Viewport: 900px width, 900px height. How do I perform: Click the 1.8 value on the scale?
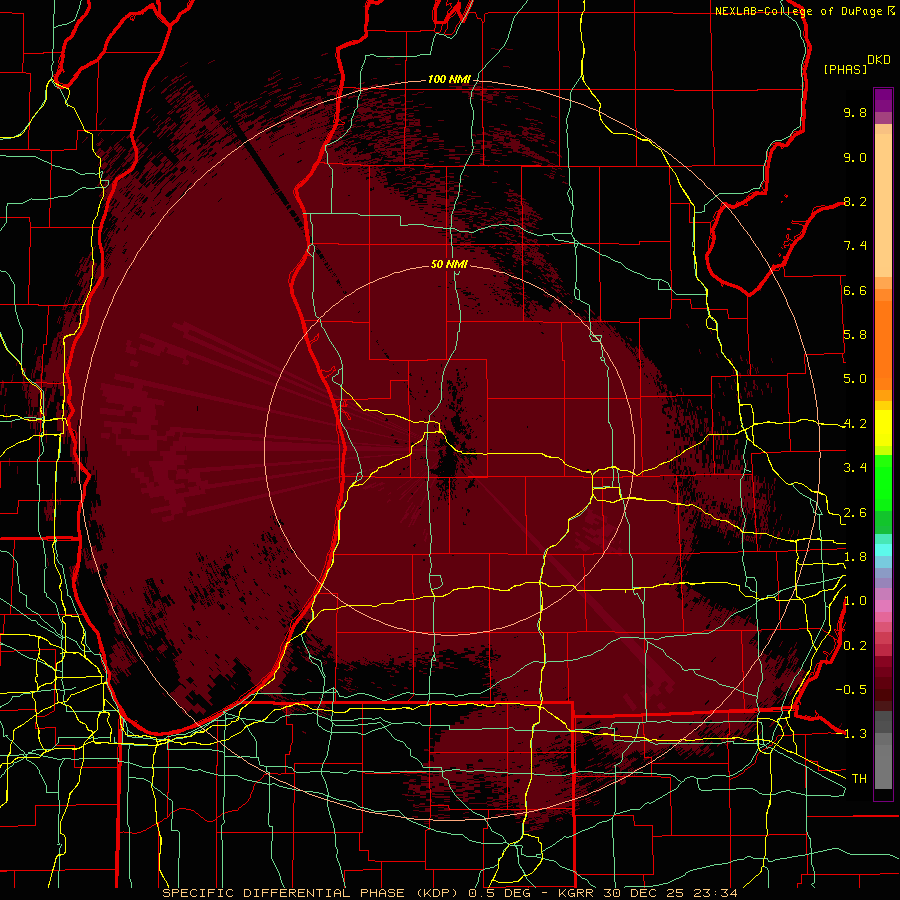pyautogui.click(x=855, y=557)
